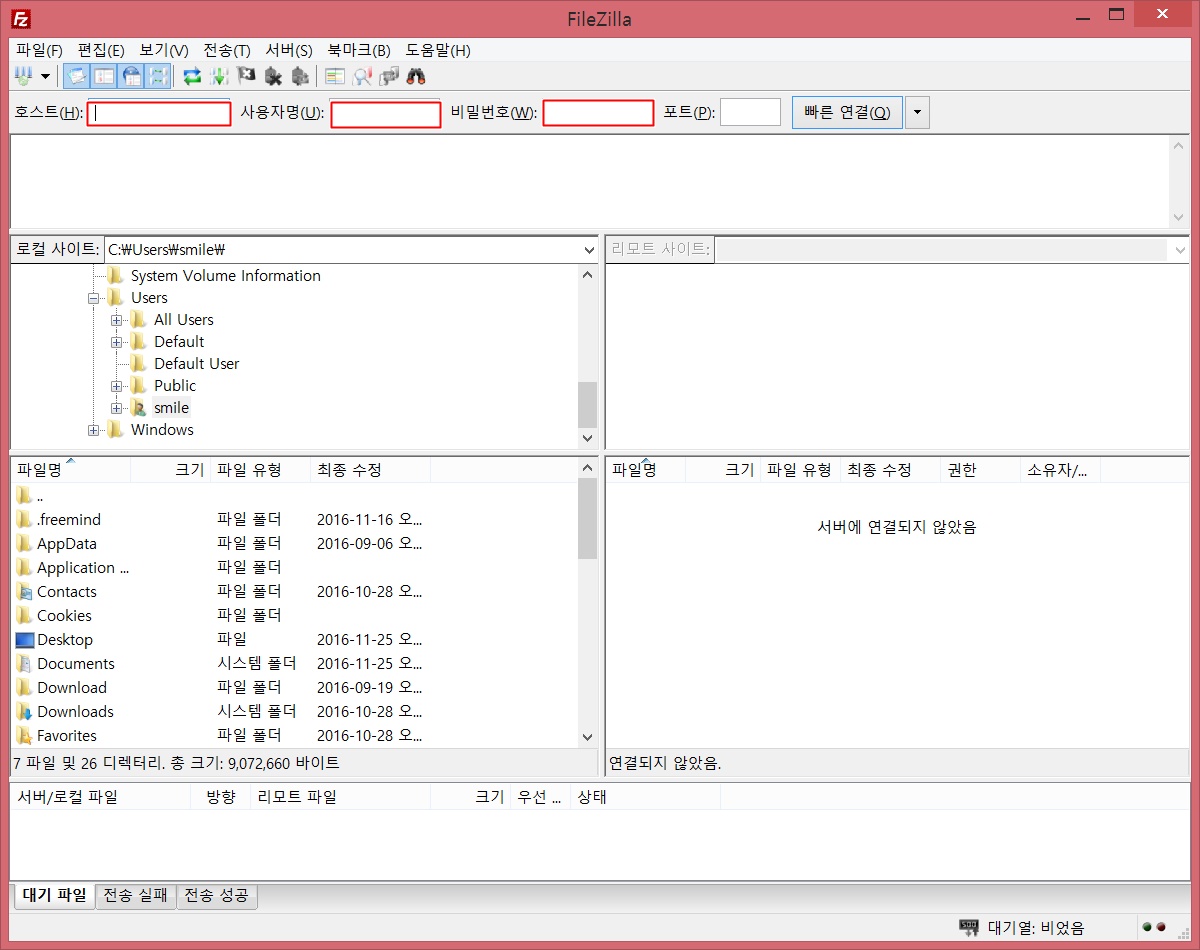
Task: Cancel the current operation icon
Action: point(246,76)
